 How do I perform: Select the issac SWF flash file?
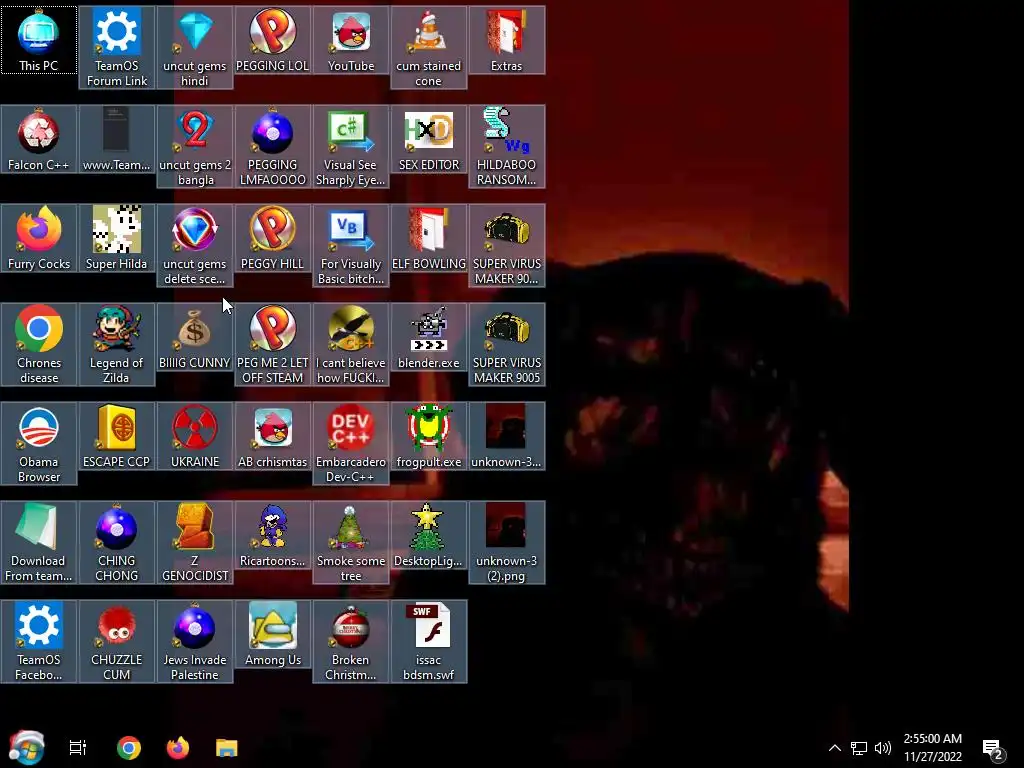click(x=428, y=642)
